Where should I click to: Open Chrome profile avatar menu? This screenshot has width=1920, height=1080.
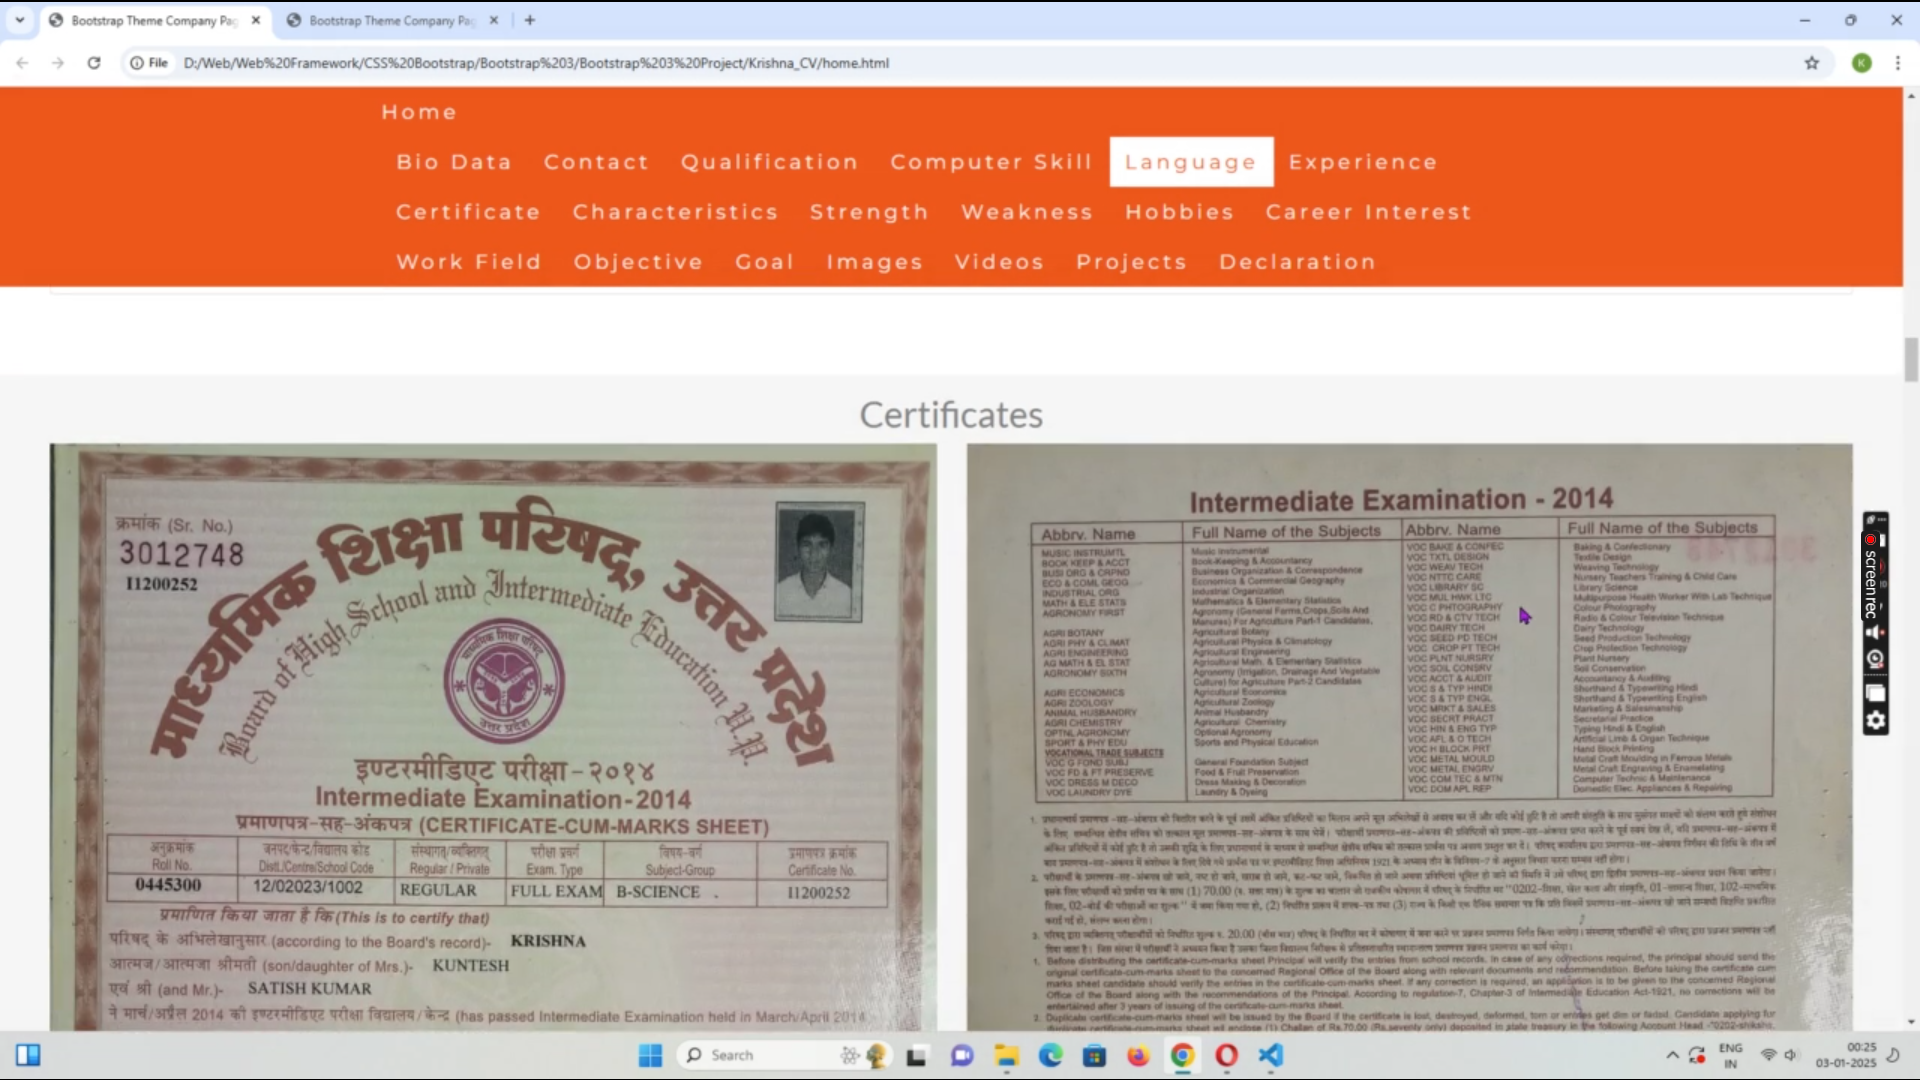click(x=1862, y=63)
